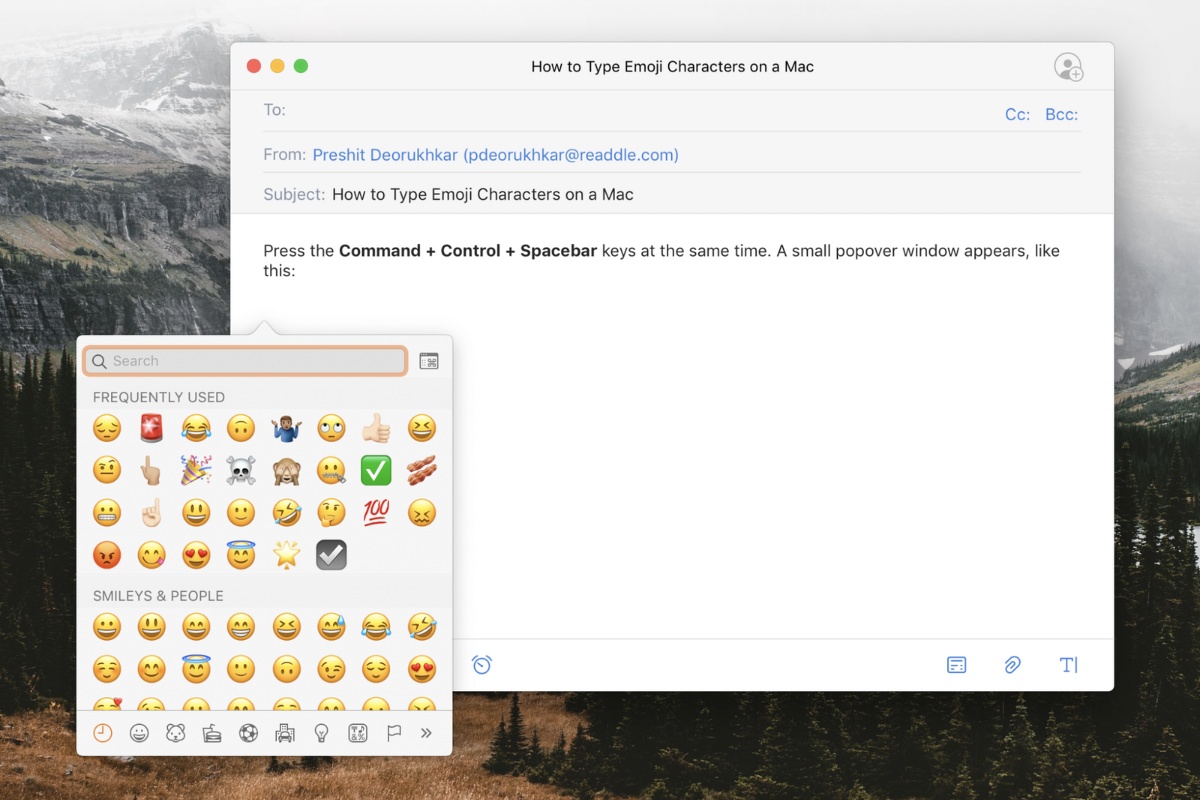Image resolution: width=1200 pixels, height=800 pixels.
Task: Insert the red siren light emoji
Action: (x=151, y=428)
